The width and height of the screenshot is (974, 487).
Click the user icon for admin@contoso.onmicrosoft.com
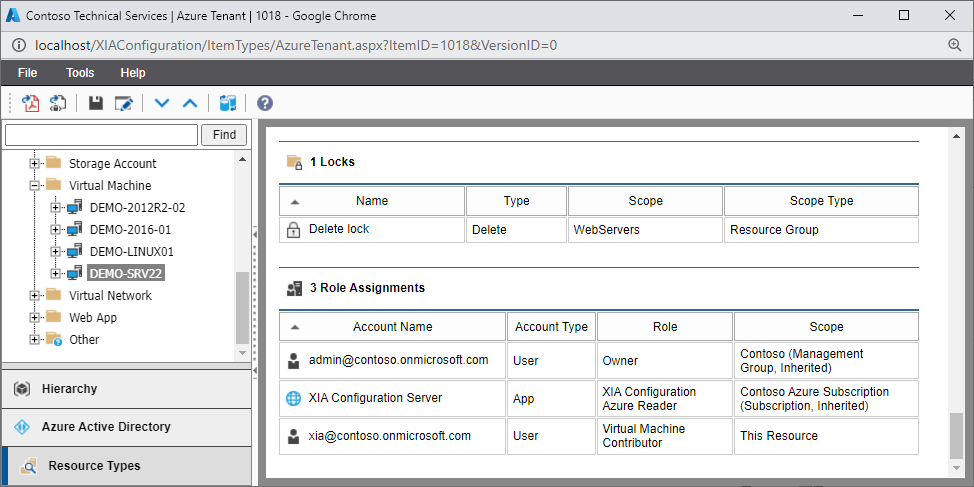click(x=293, y=361)
